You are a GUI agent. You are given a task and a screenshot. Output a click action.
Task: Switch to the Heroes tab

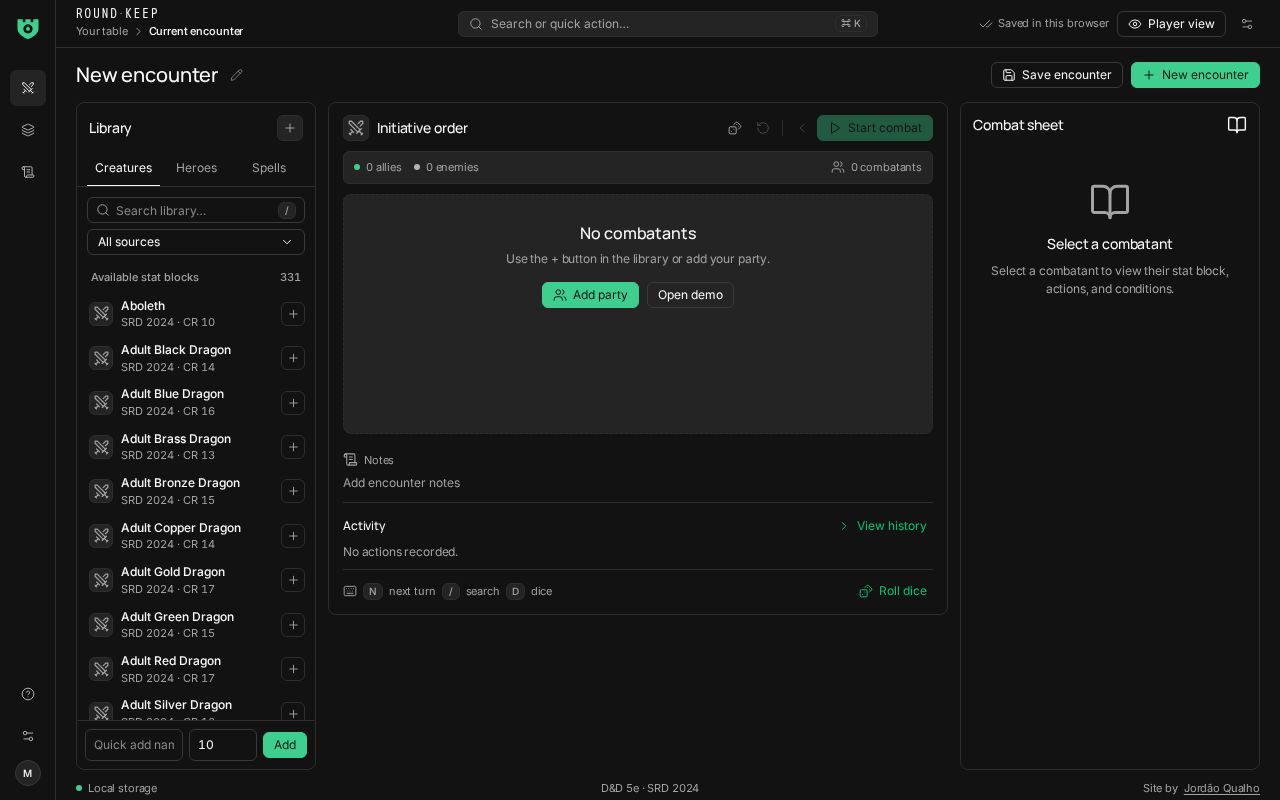196,168
